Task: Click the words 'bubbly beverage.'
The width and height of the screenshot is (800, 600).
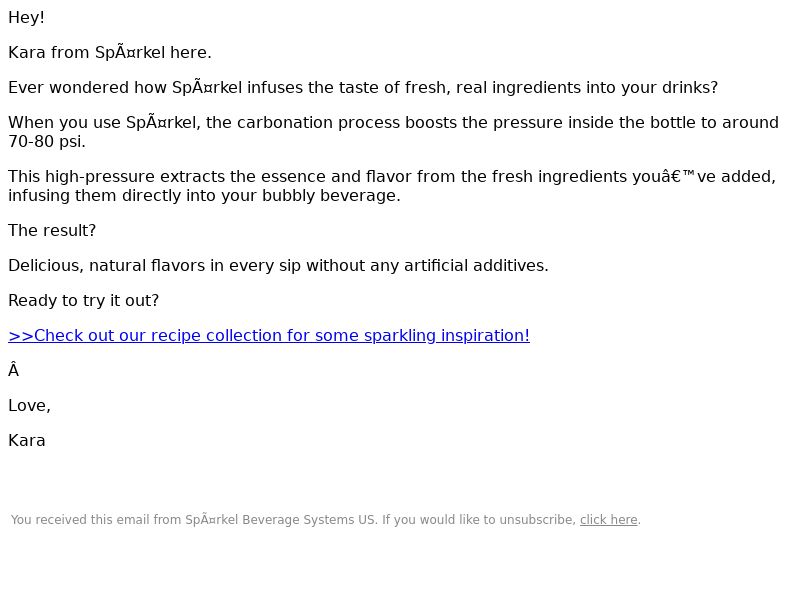Action: pyautogui.click(x=331, y=196)
